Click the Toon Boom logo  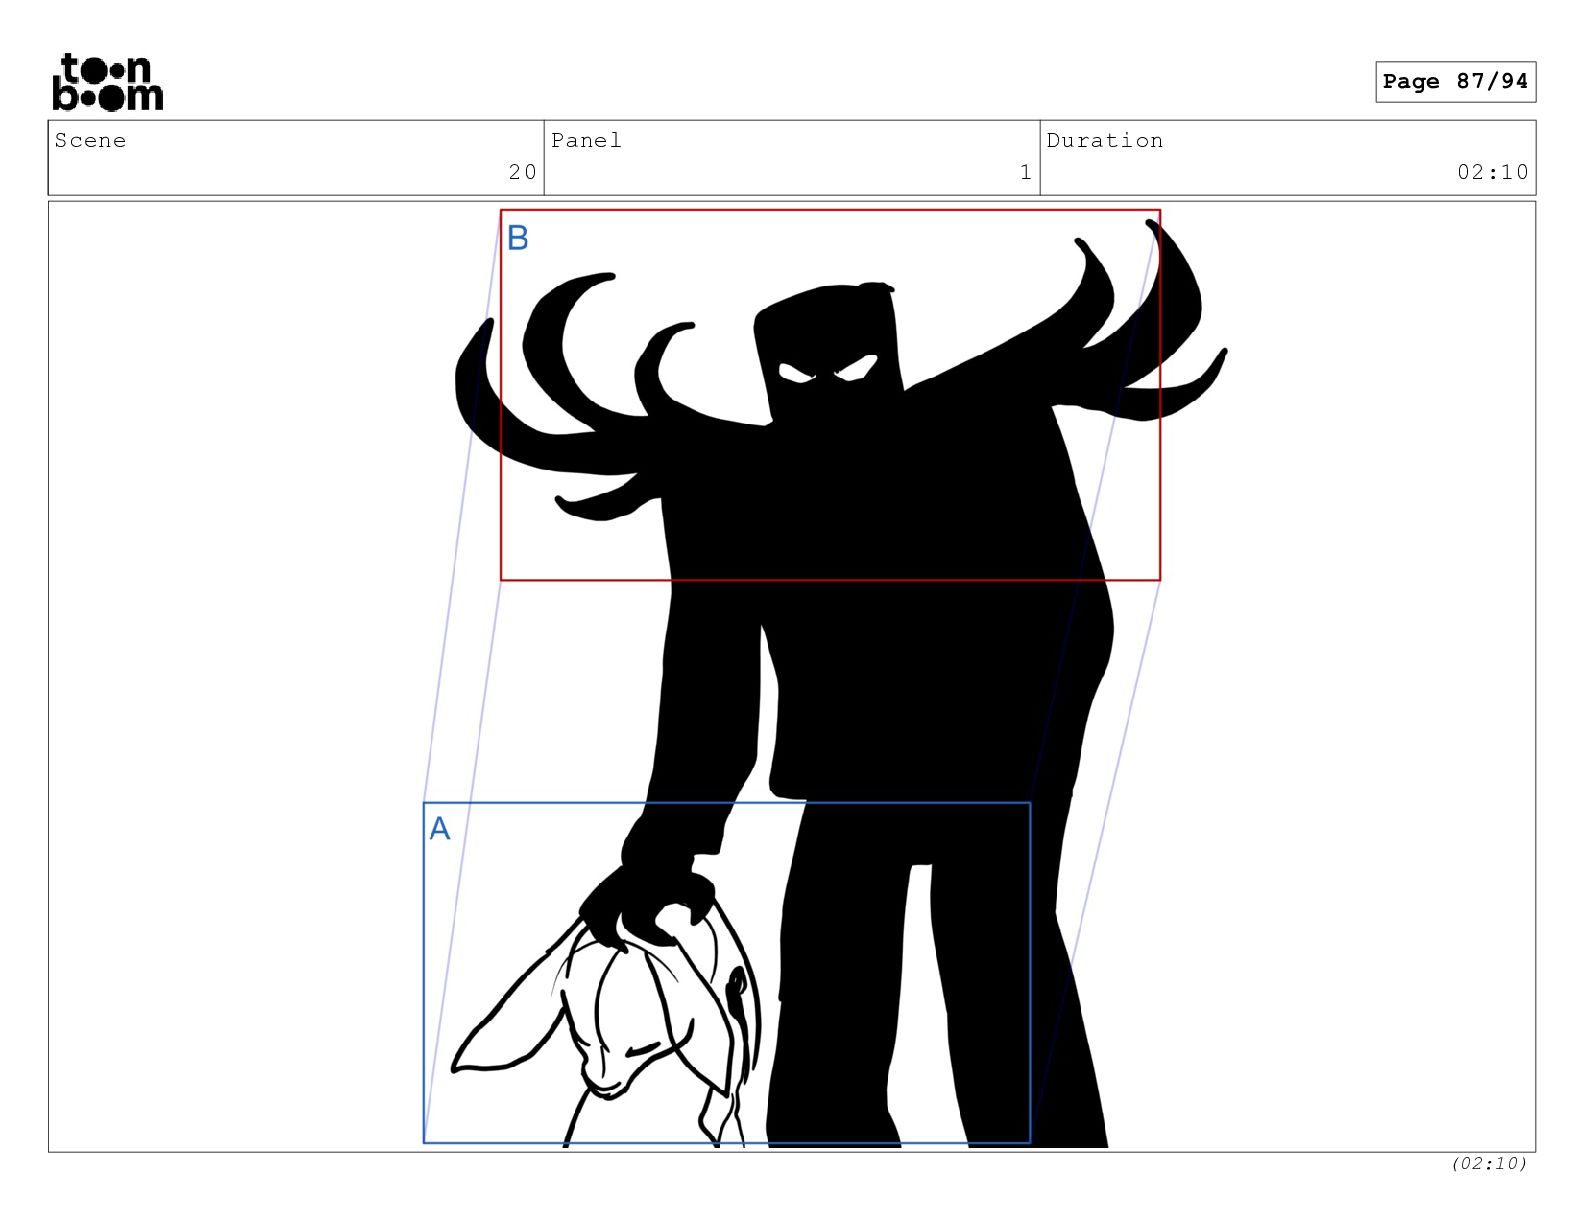107,82
